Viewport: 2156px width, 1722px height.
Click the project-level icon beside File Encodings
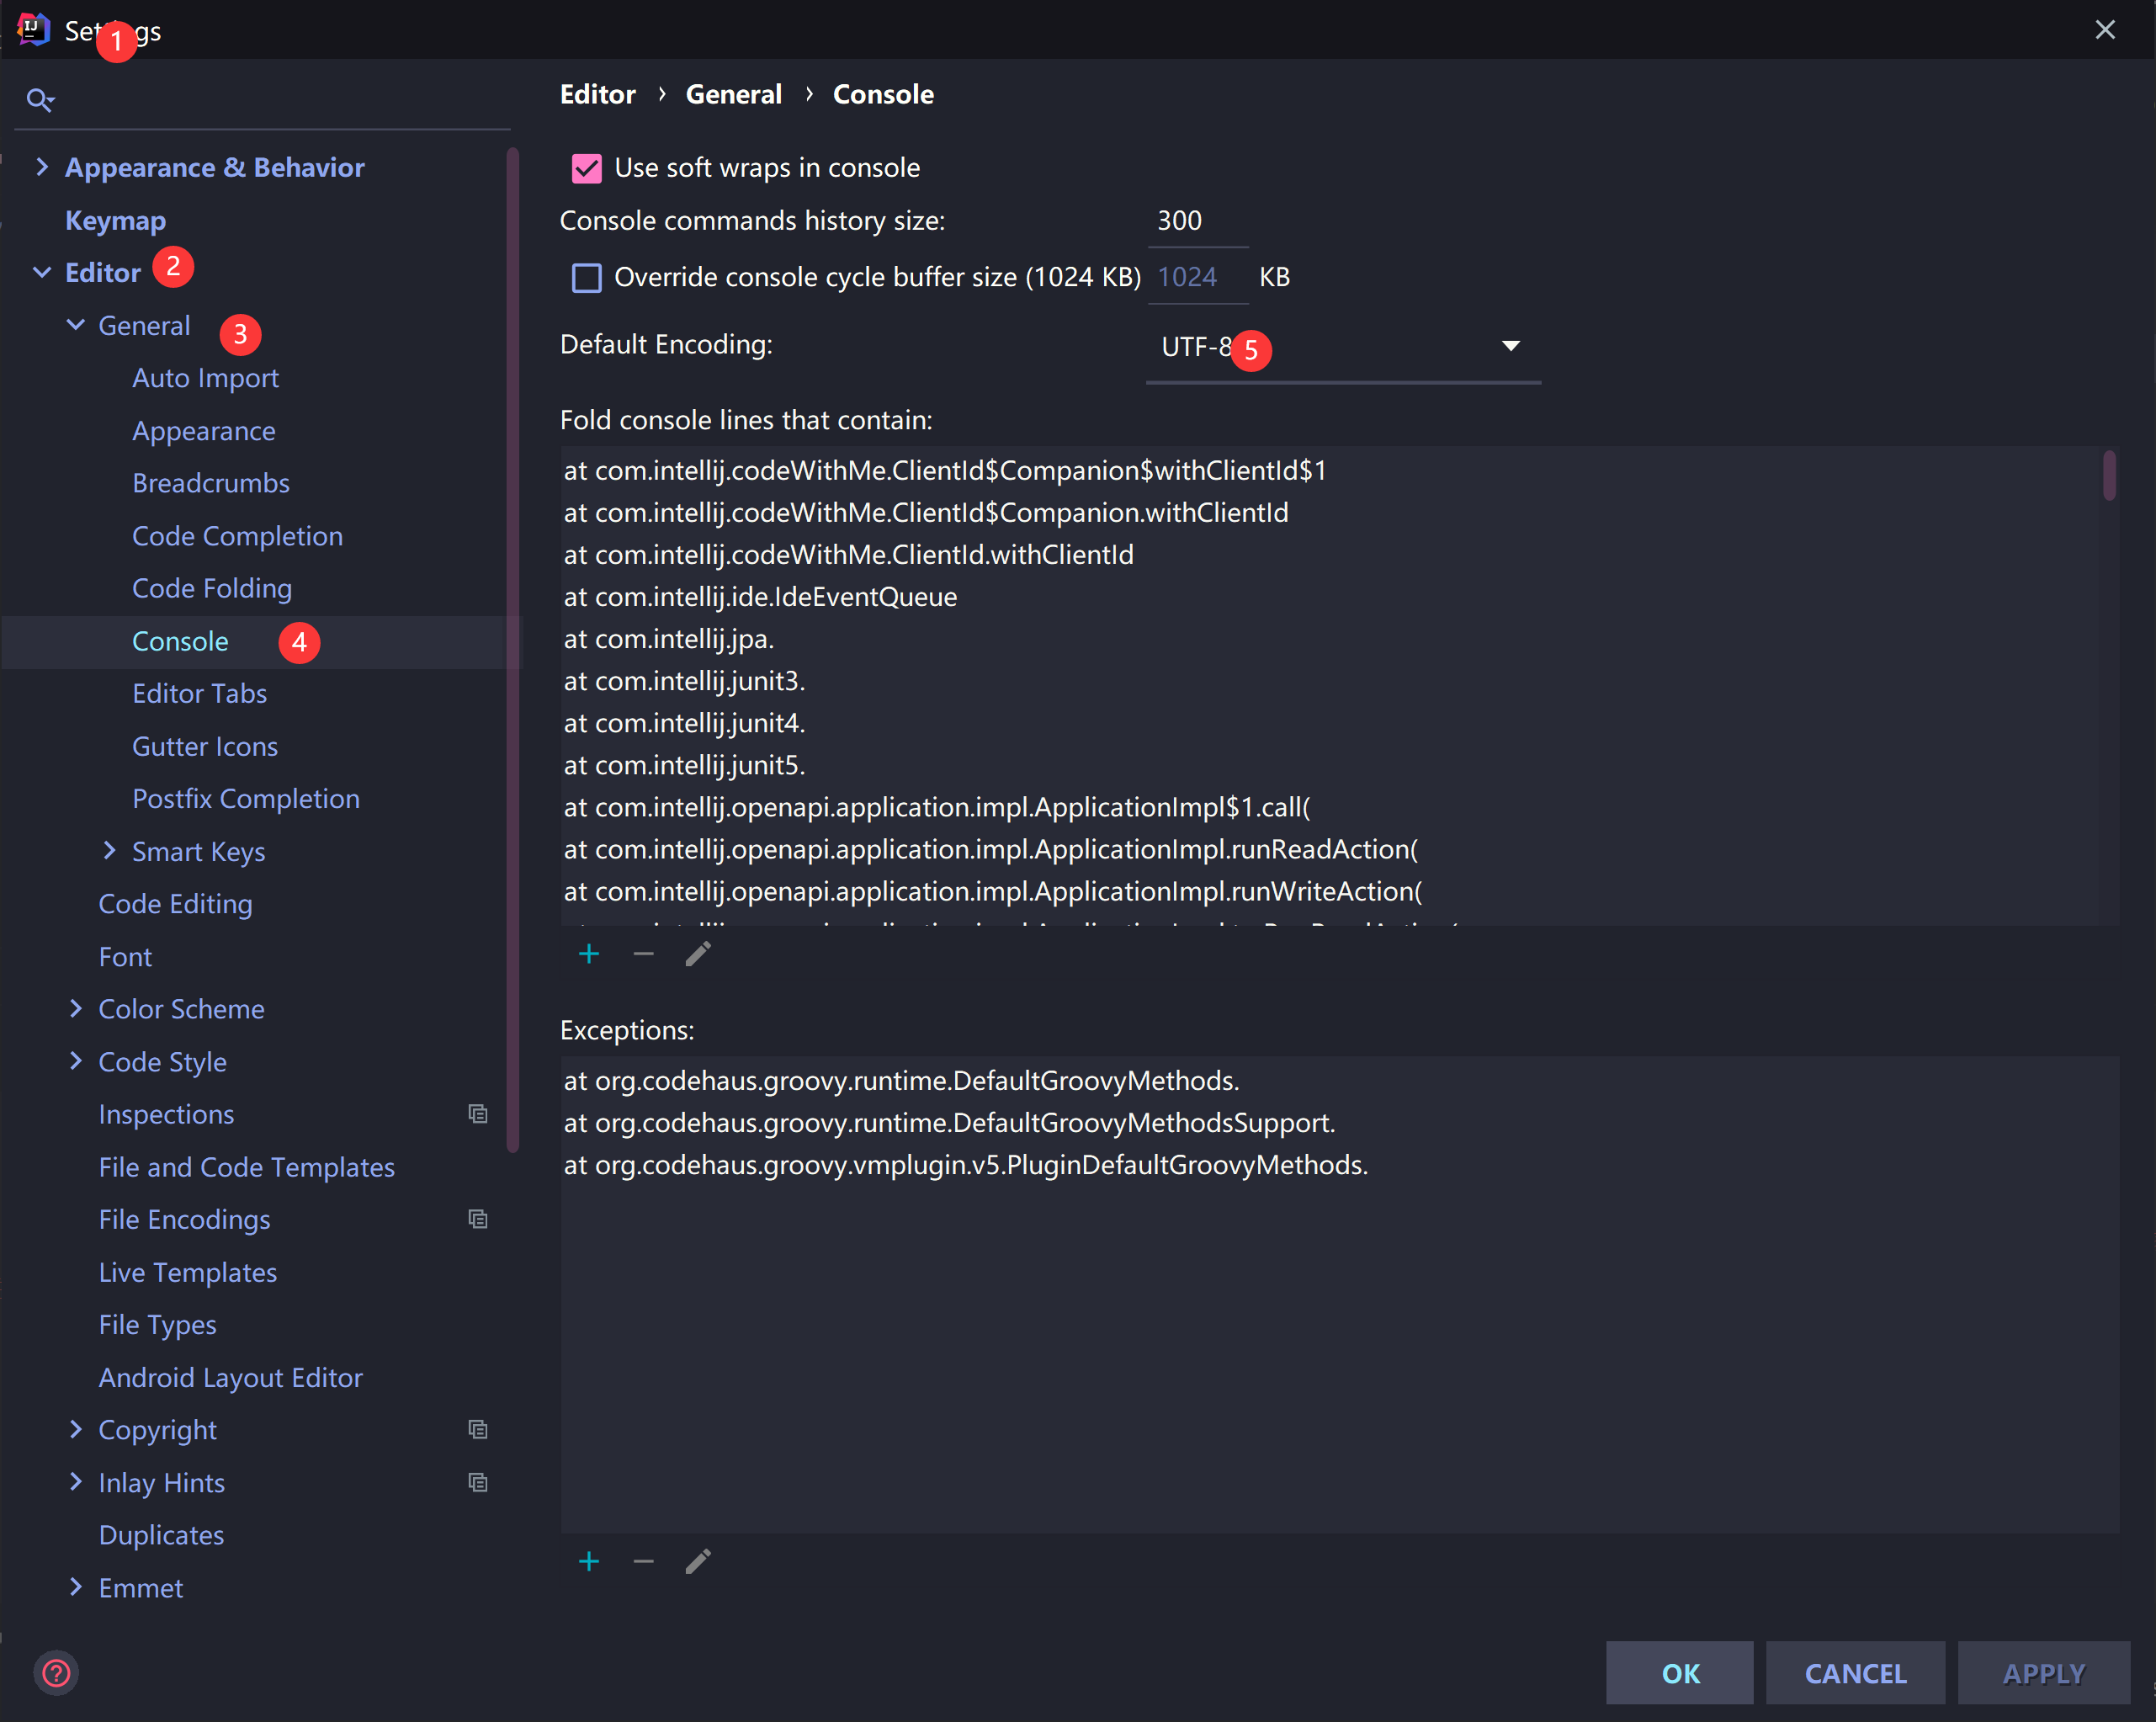click(x=478, y=1219)
